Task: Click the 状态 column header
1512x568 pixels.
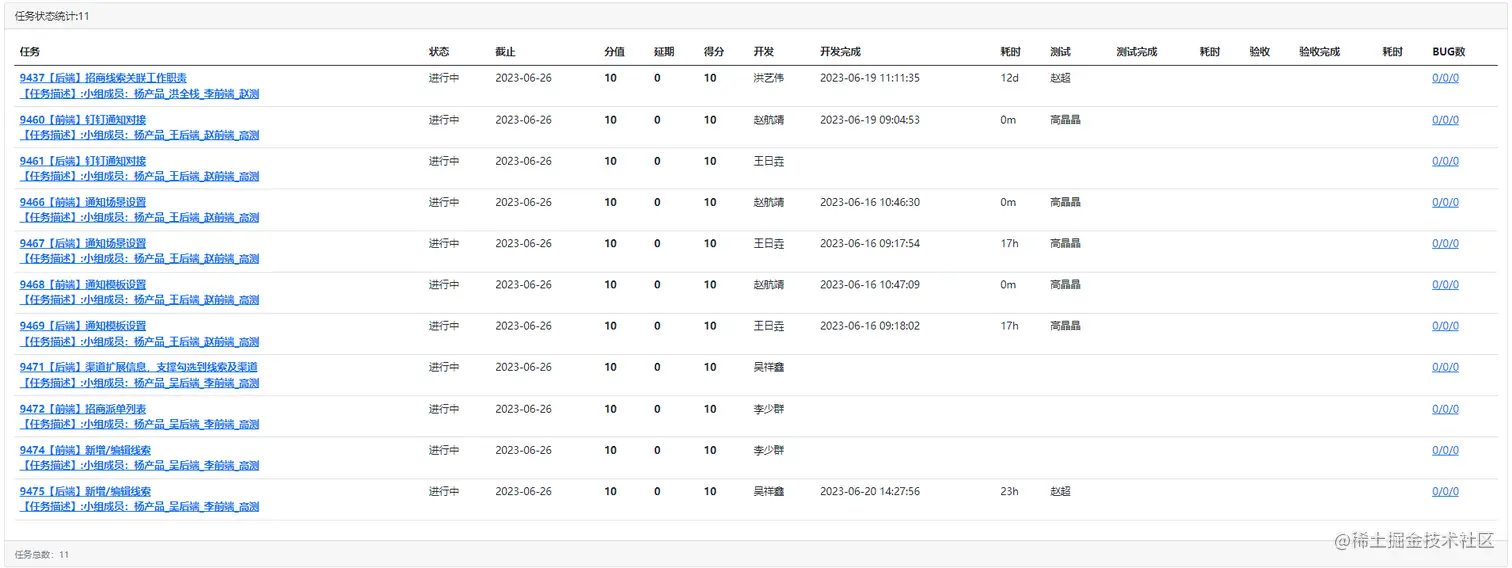Action: 439,52
